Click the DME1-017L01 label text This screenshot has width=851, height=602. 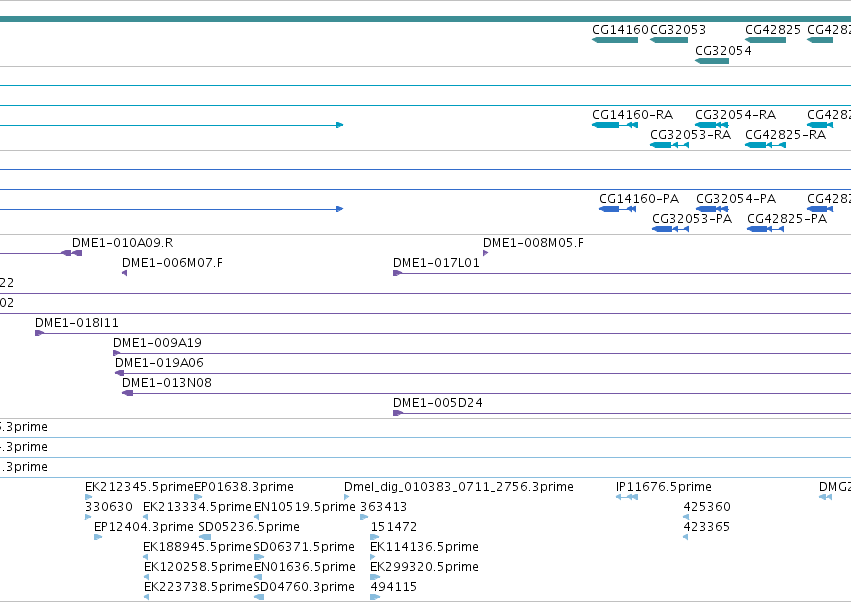click(436, 263)
